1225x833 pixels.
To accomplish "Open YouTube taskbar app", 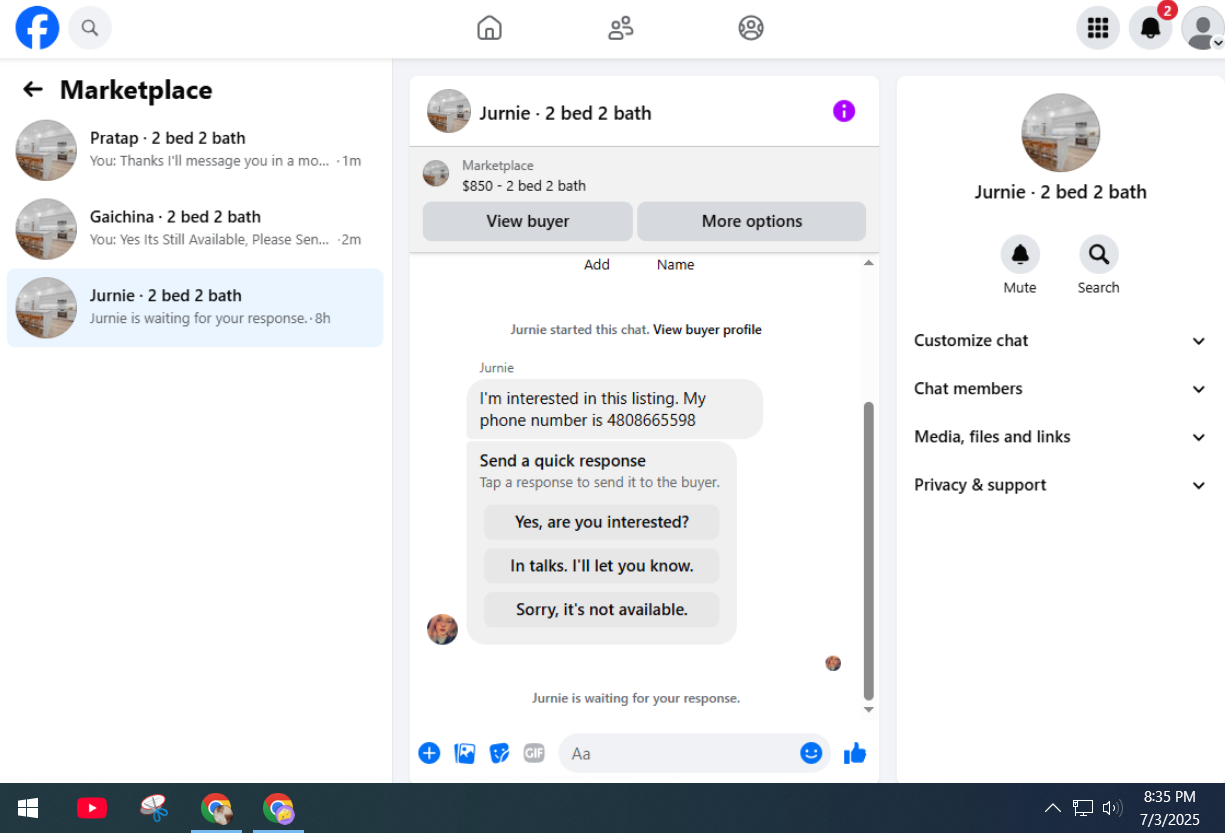I will (92, 808).
